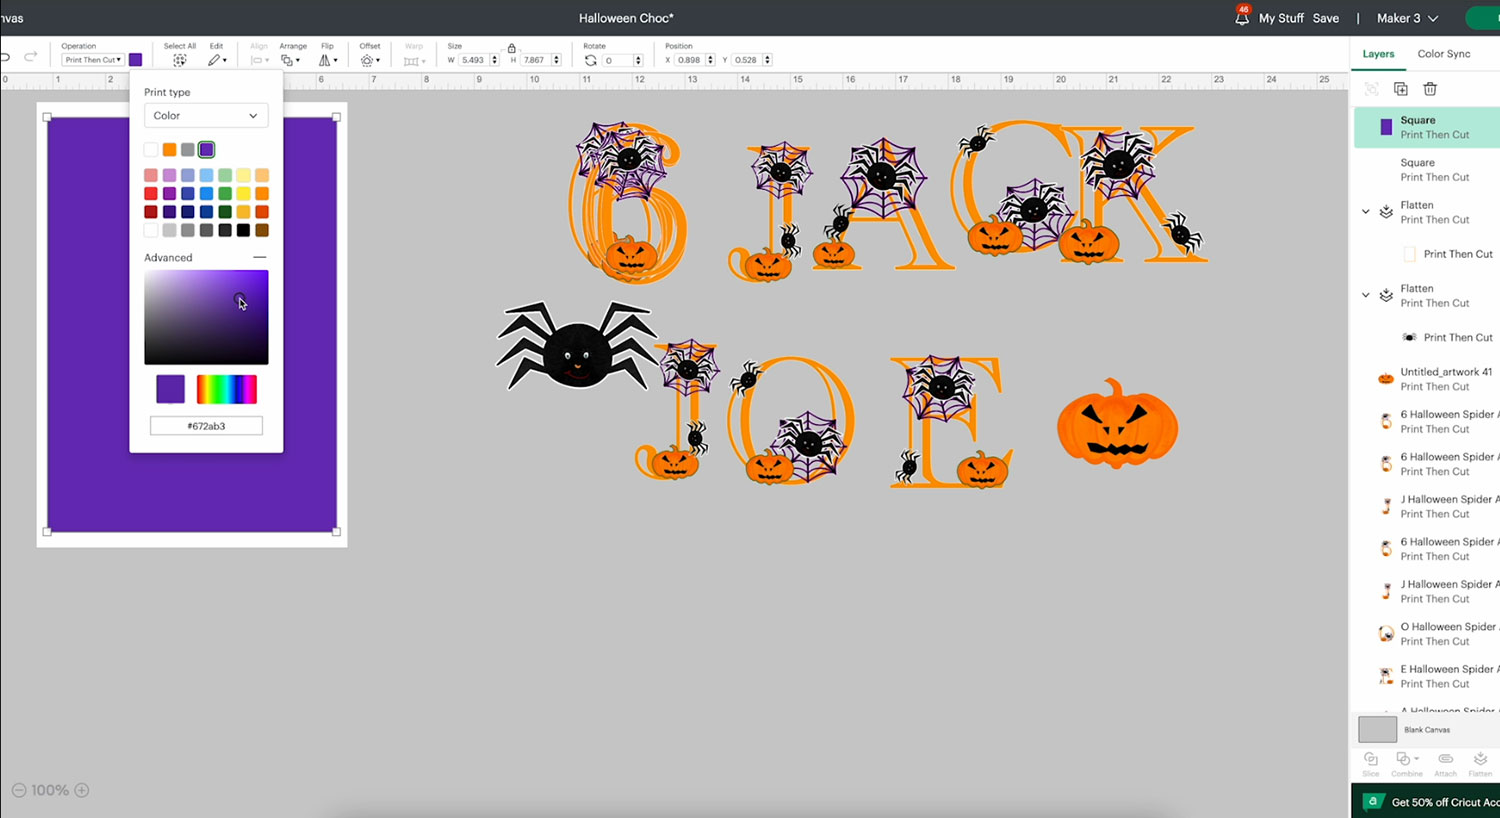Screen dimensions: 1500x818
Task: Click the Flip tool icon
Action: click(x=326, y=60)
